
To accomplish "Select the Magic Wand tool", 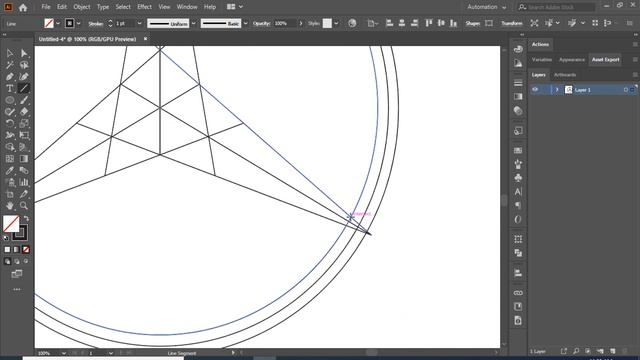I will pos(10,65).
